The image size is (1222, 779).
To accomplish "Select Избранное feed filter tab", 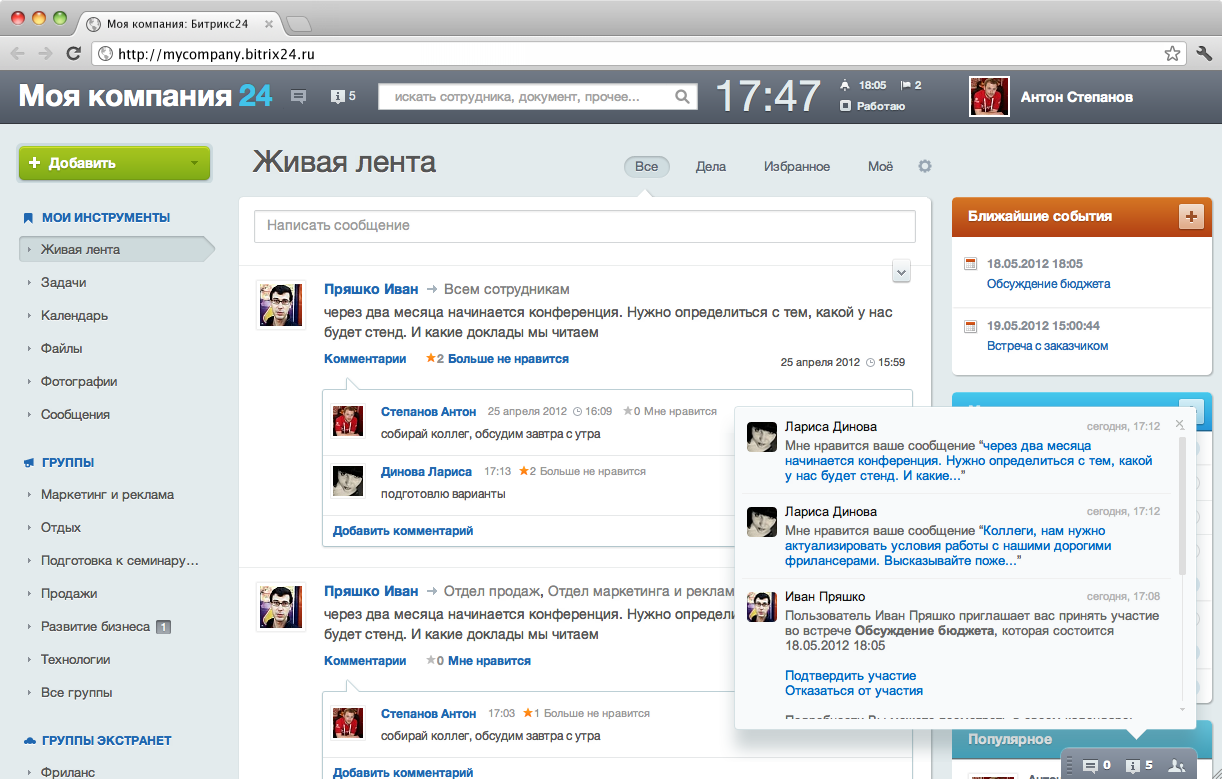I will [x=797, y=166].
